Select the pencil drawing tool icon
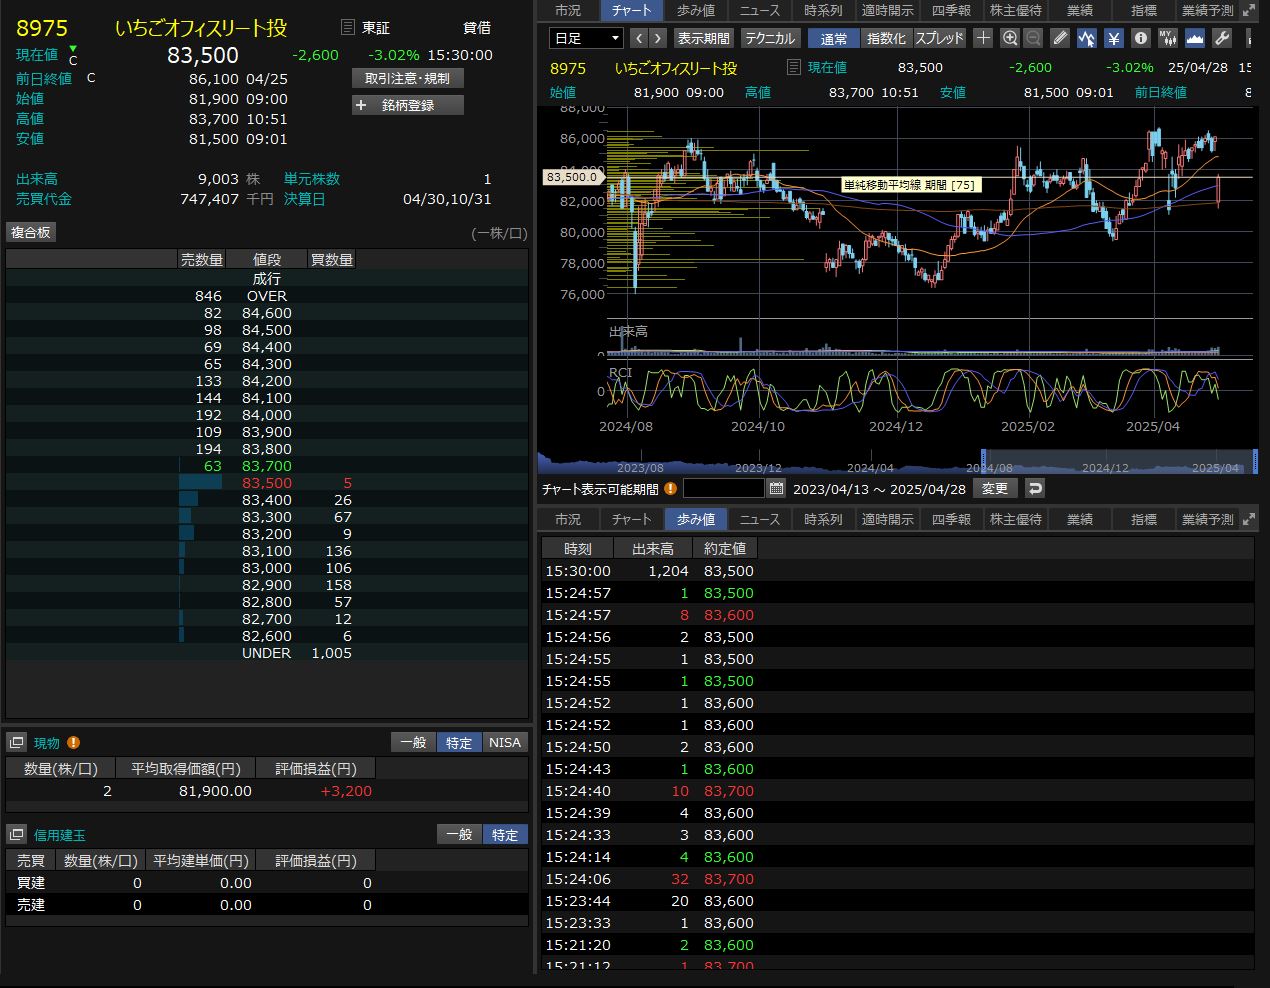Viewport: 1270px width, 988px height. [x=1061, y=38]
